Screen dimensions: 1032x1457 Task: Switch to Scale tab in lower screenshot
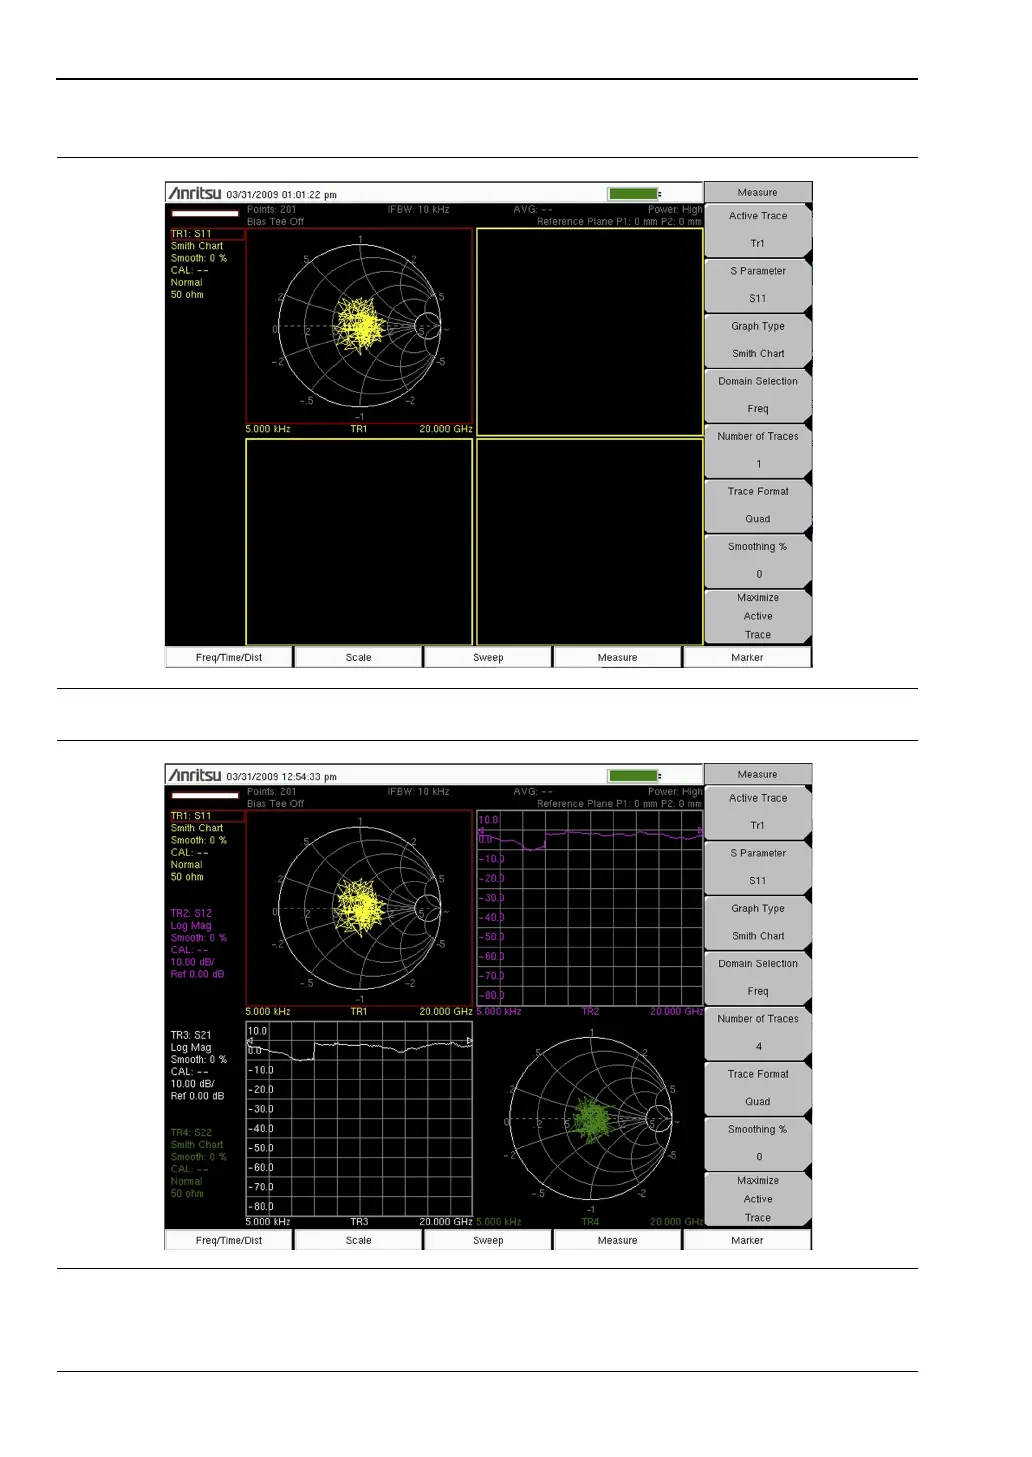point(358,1240)
